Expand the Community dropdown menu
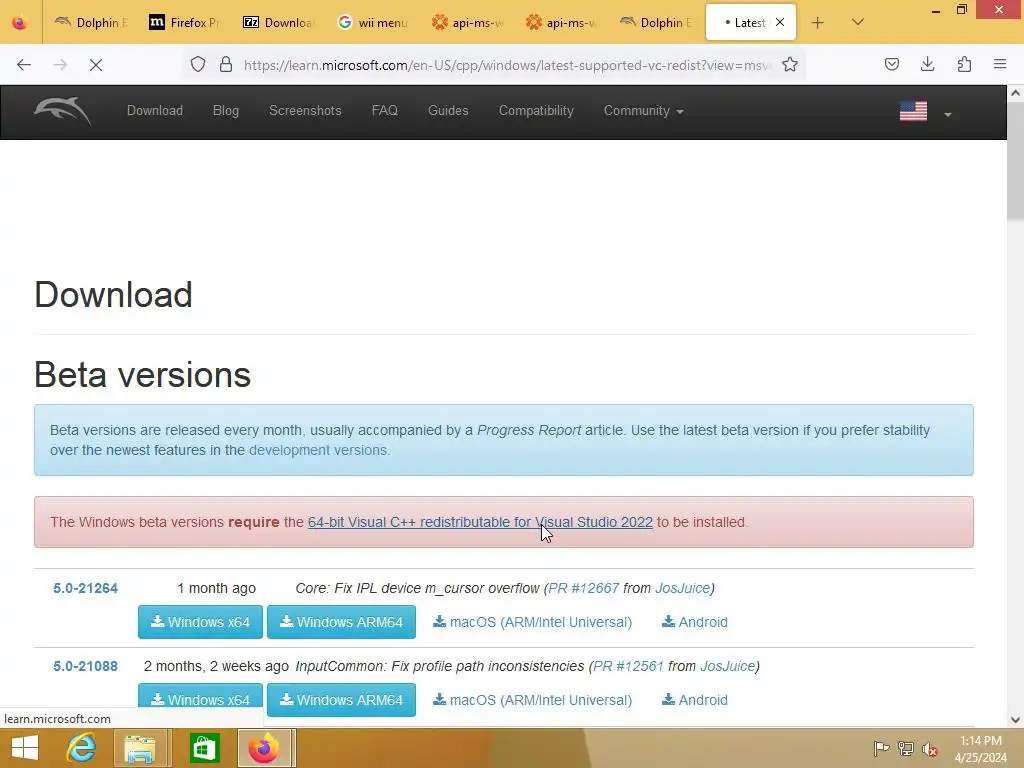The height and width of the screenshot is (768, 1024). tap(644, 111)
